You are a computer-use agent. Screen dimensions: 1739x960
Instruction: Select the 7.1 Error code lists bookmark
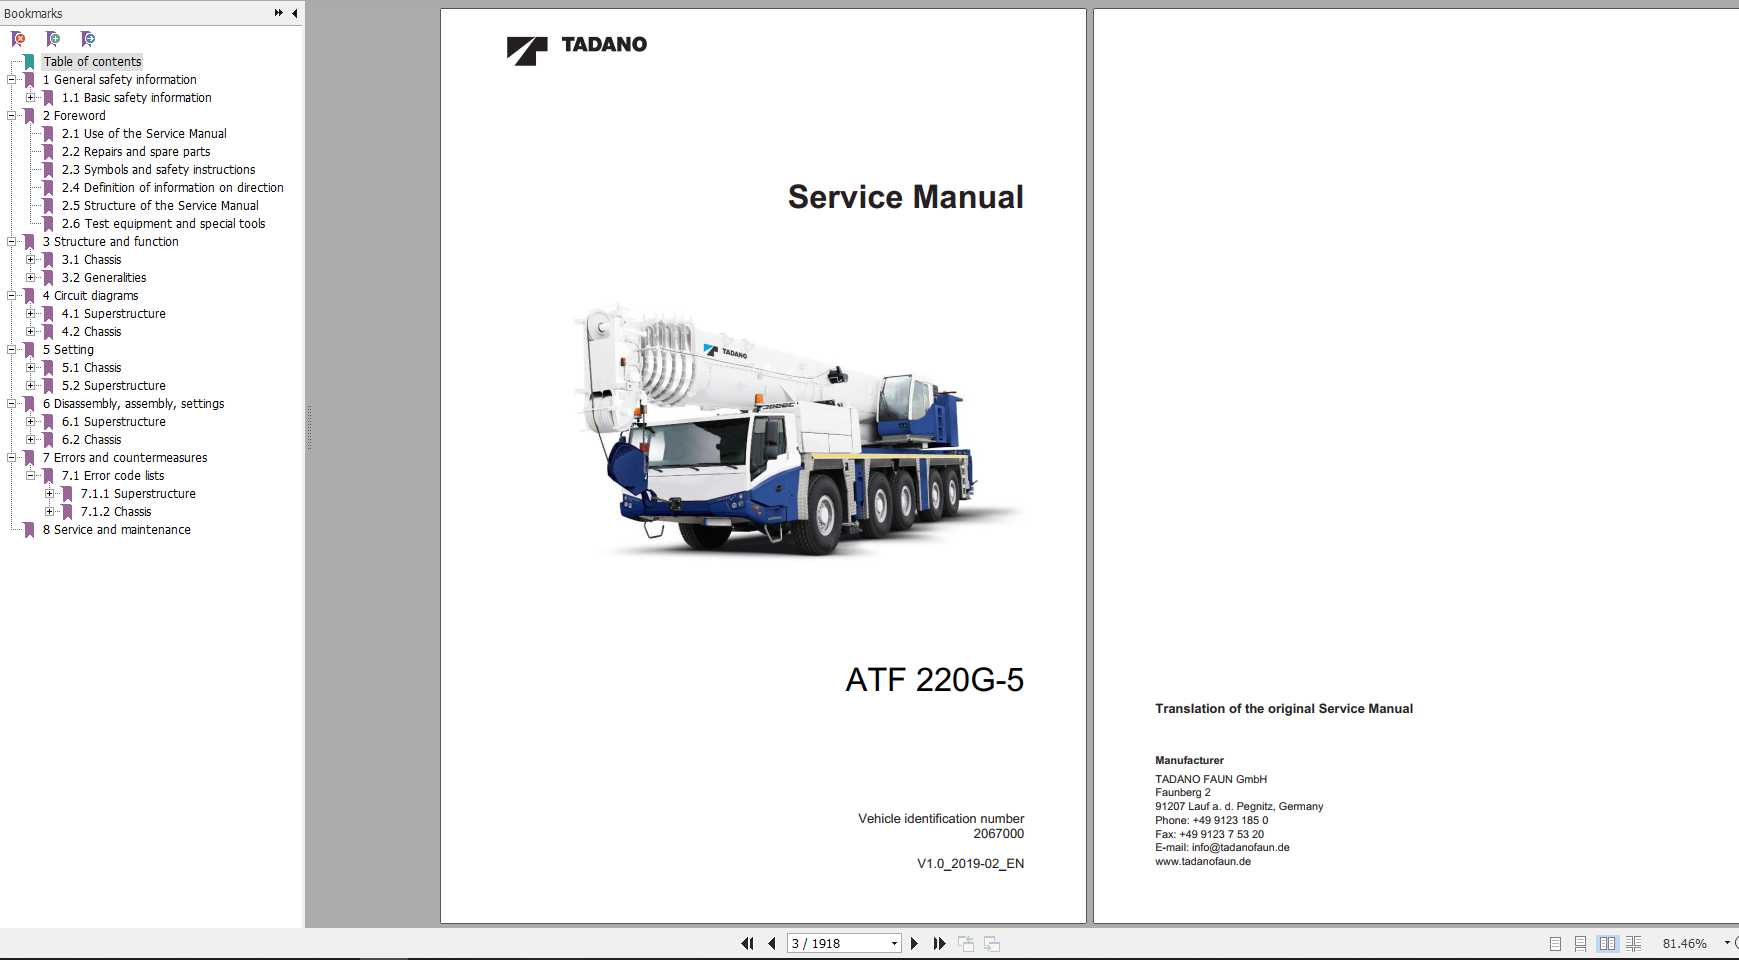click(113, 476)
